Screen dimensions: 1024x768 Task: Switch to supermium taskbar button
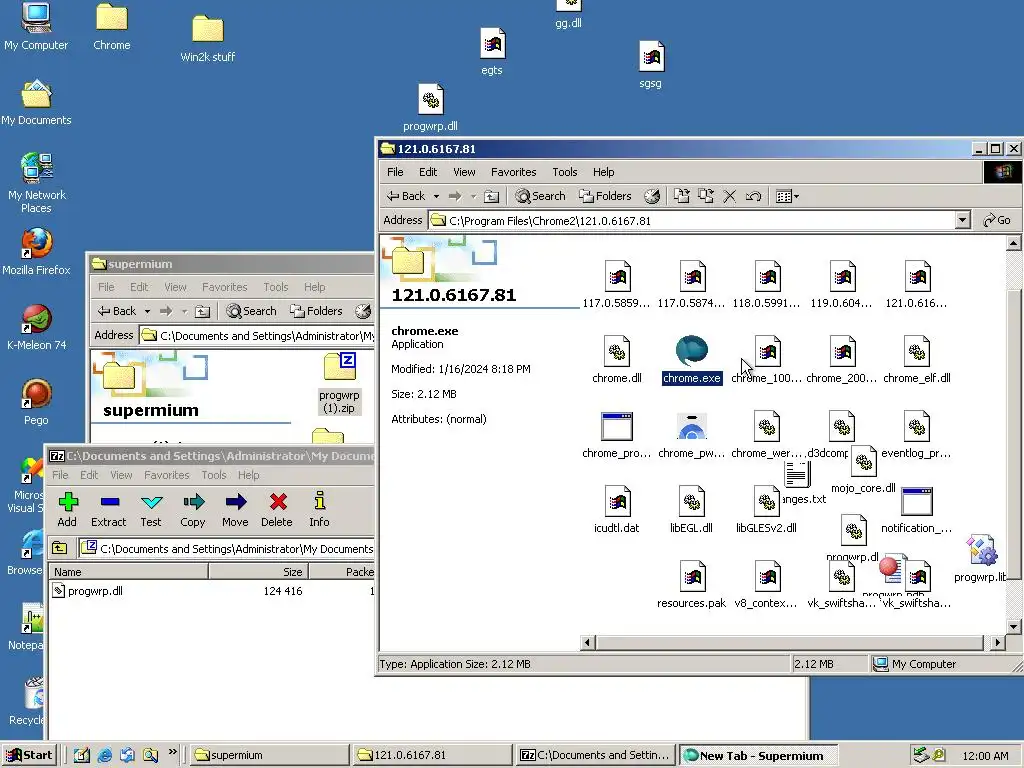click(269, 755)
